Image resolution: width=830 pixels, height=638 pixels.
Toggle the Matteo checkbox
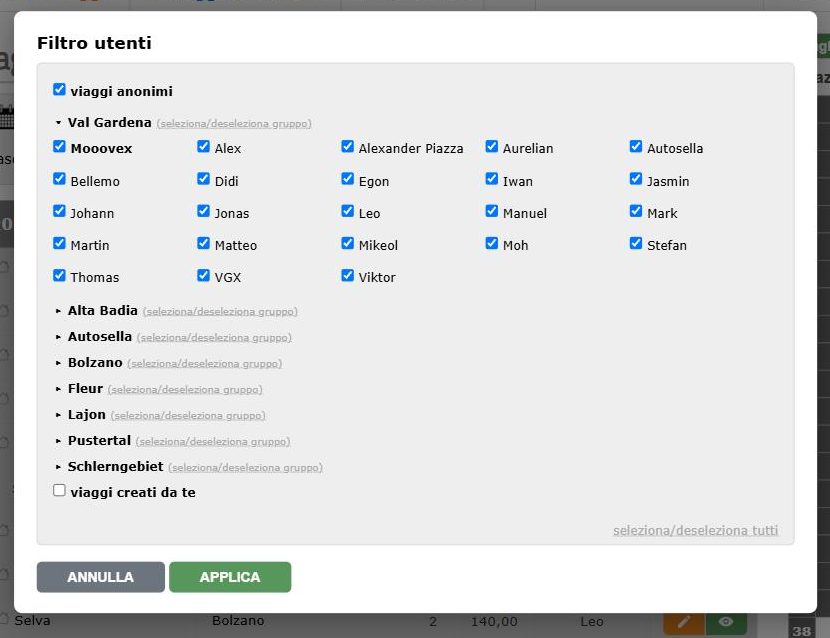coord(203,244)
